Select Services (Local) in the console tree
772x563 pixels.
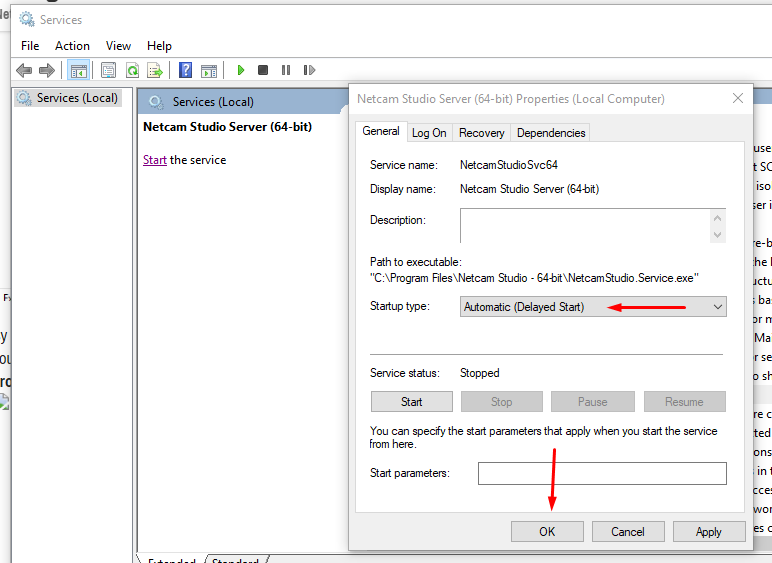tap(68, 98)
